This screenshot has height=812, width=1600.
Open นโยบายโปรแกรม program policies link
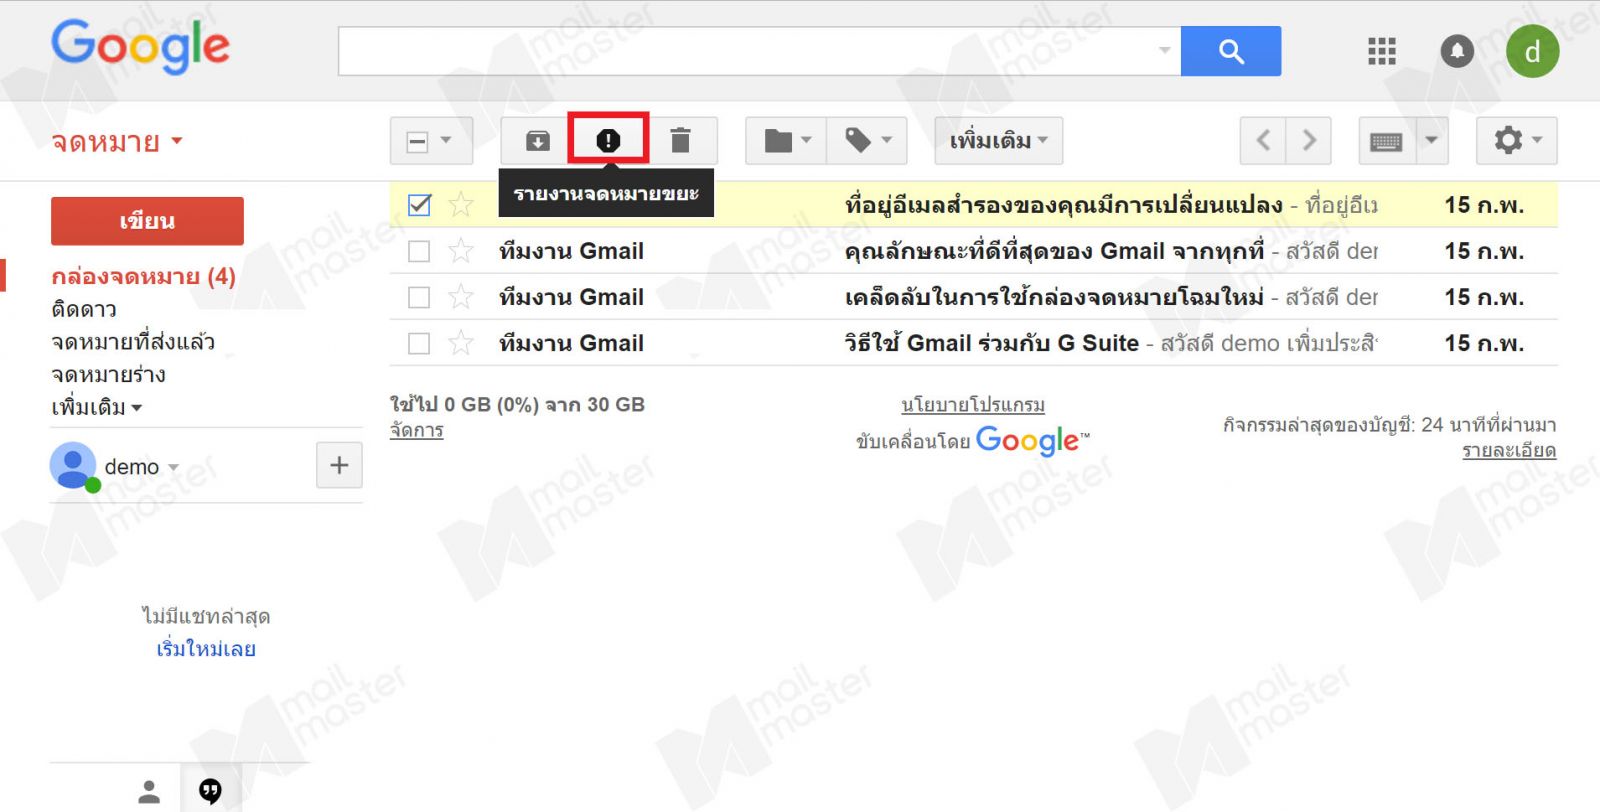(x=973, y=405)
